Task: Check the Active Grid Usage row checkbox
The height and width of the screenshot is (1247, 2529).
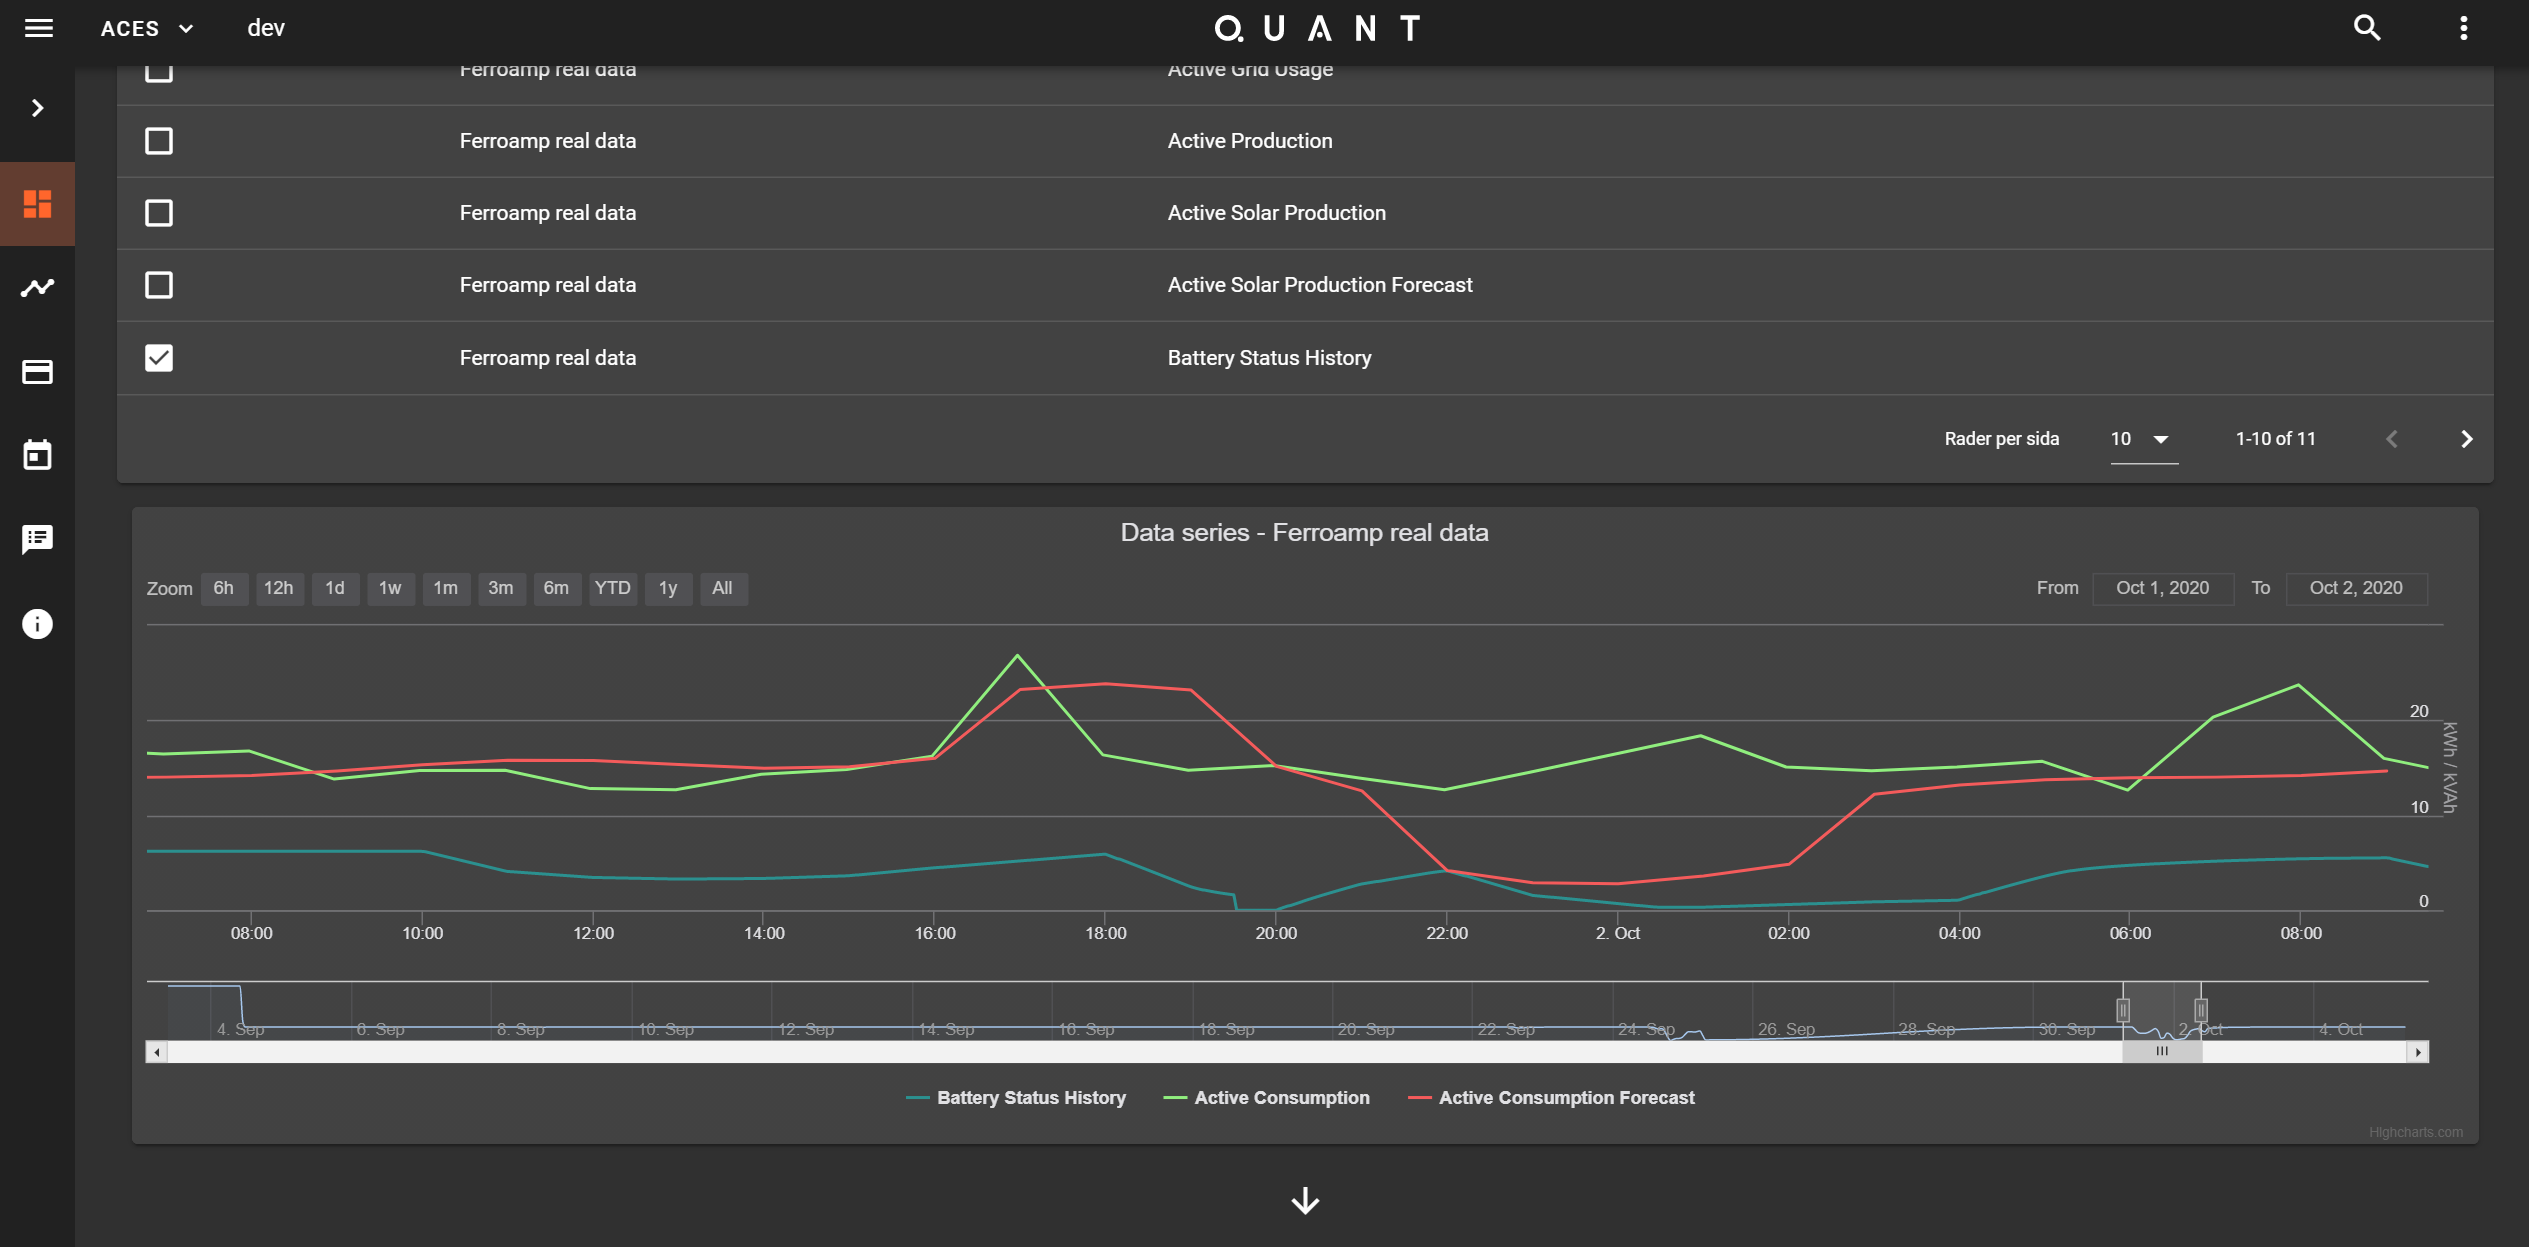Action: (x=159, y=73)
